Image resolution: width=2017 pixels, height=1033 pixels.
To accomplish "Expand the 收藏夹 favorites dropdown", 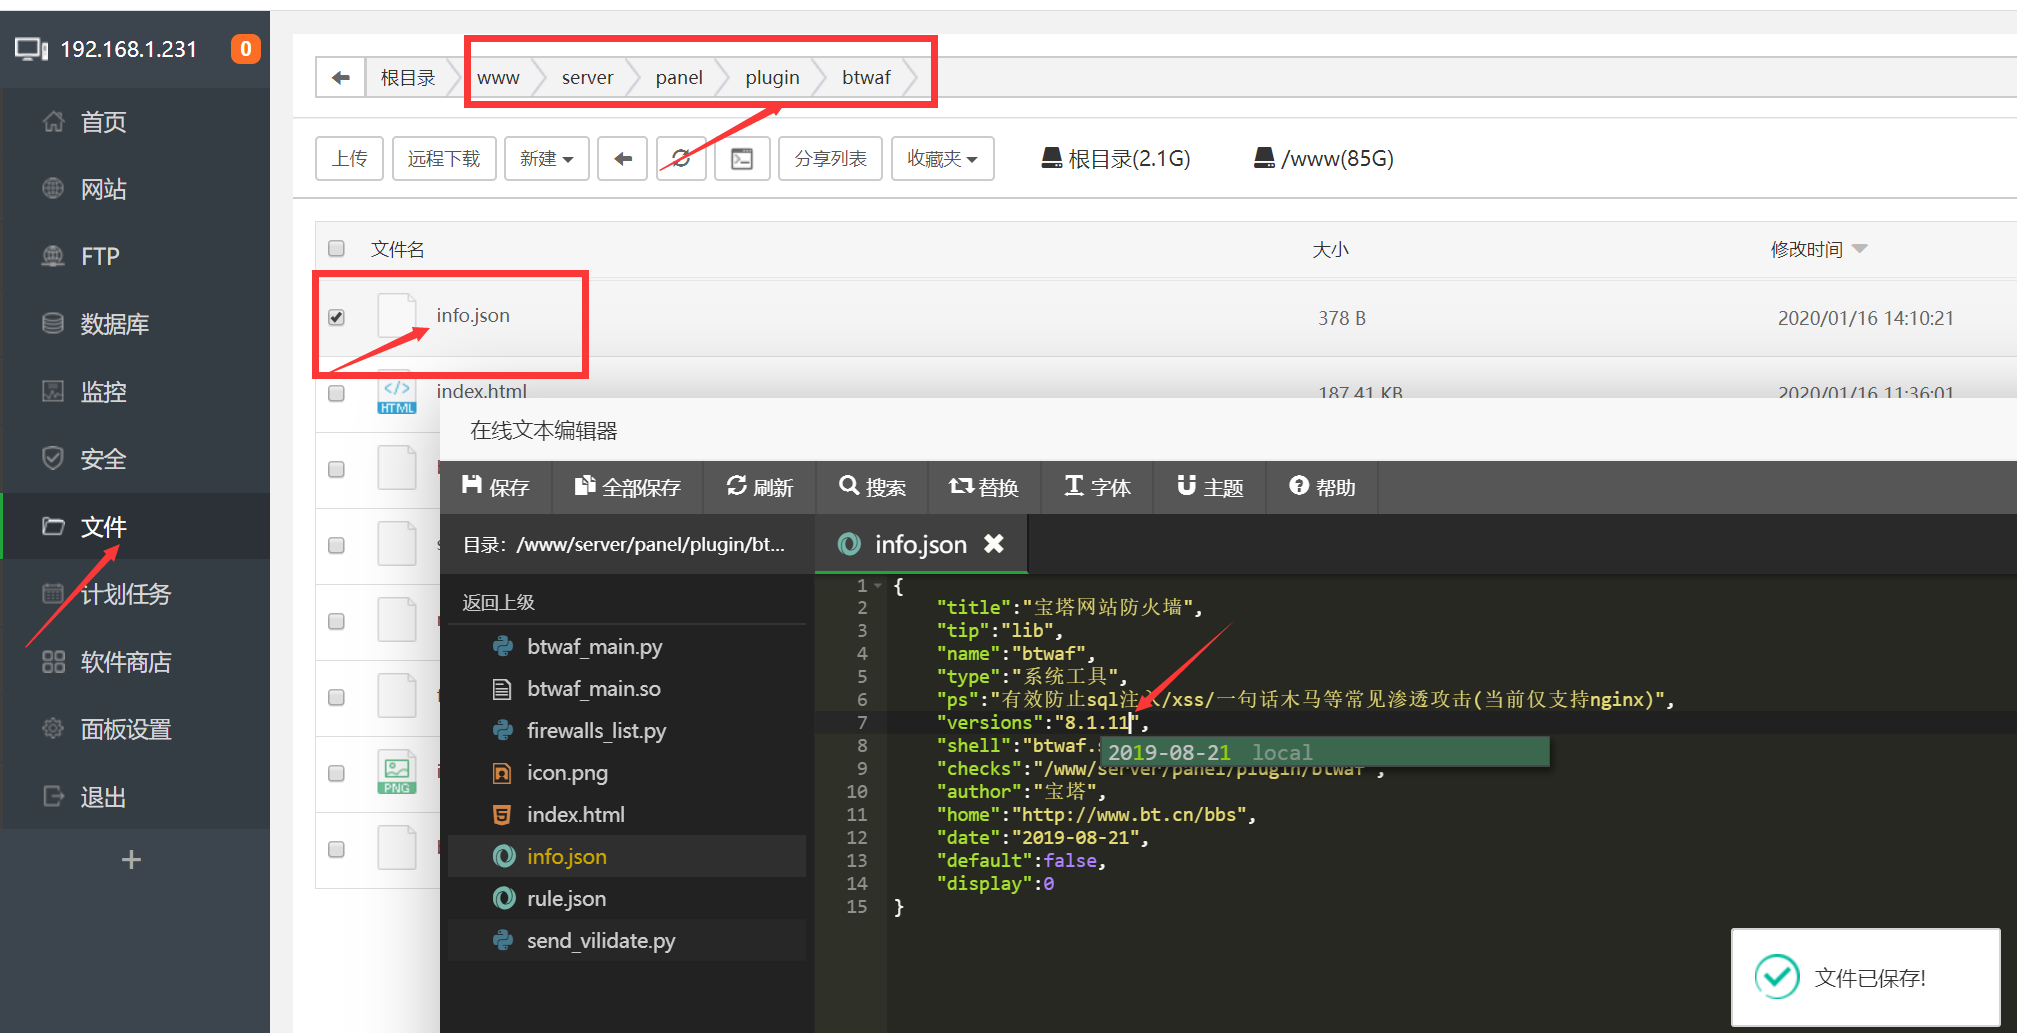I will tap(942, 159).
